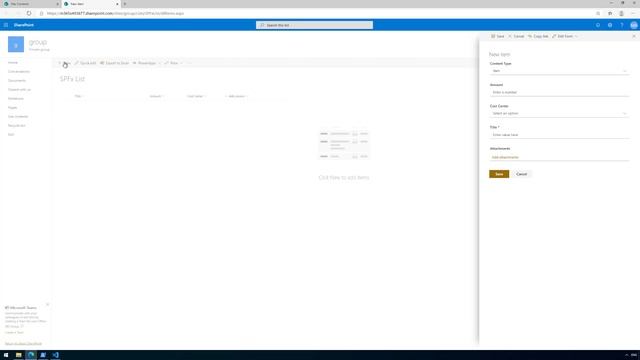Viewport: 640px width, 360px height.
Task: Click the Title text field
Action: point(559,135)
